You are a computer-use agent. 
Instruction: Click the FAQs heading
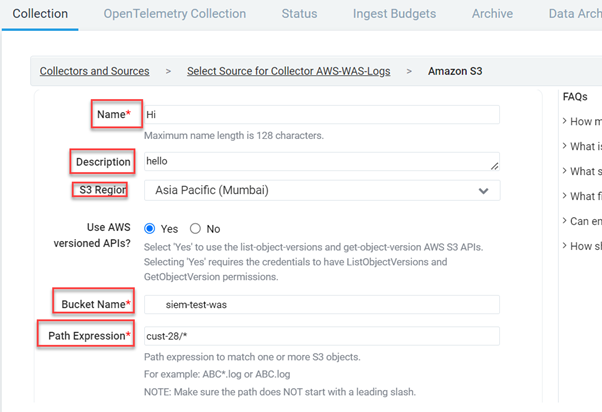pos(575,97)
